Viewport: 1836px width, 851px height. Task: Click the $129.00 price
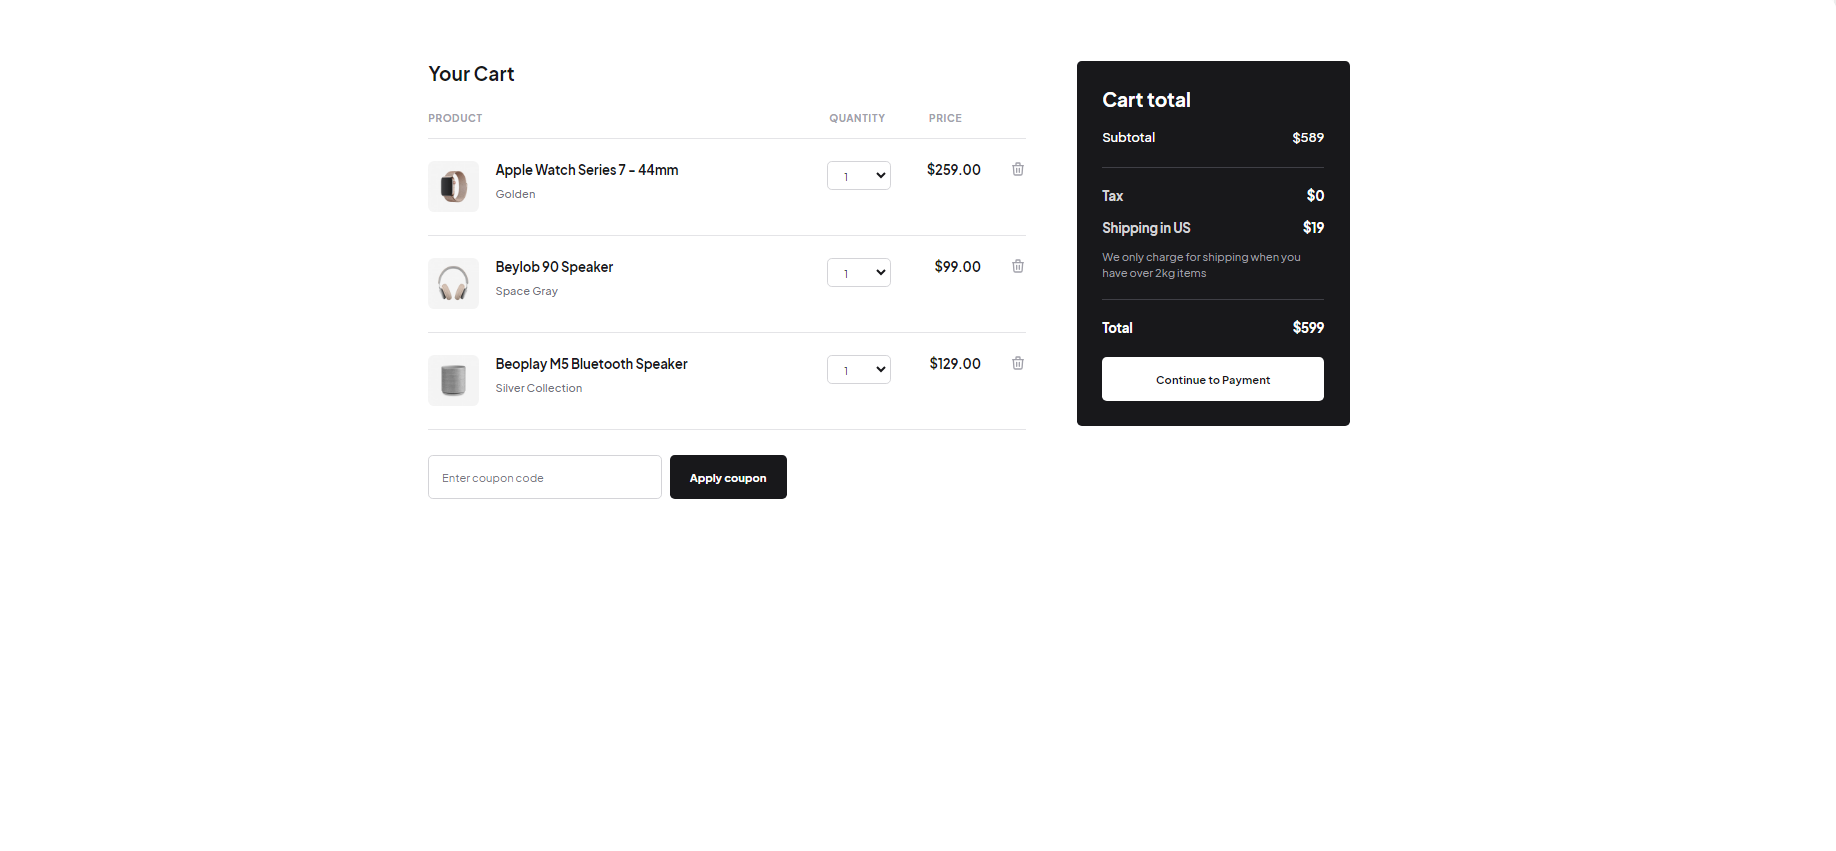[x=955, y=364]
